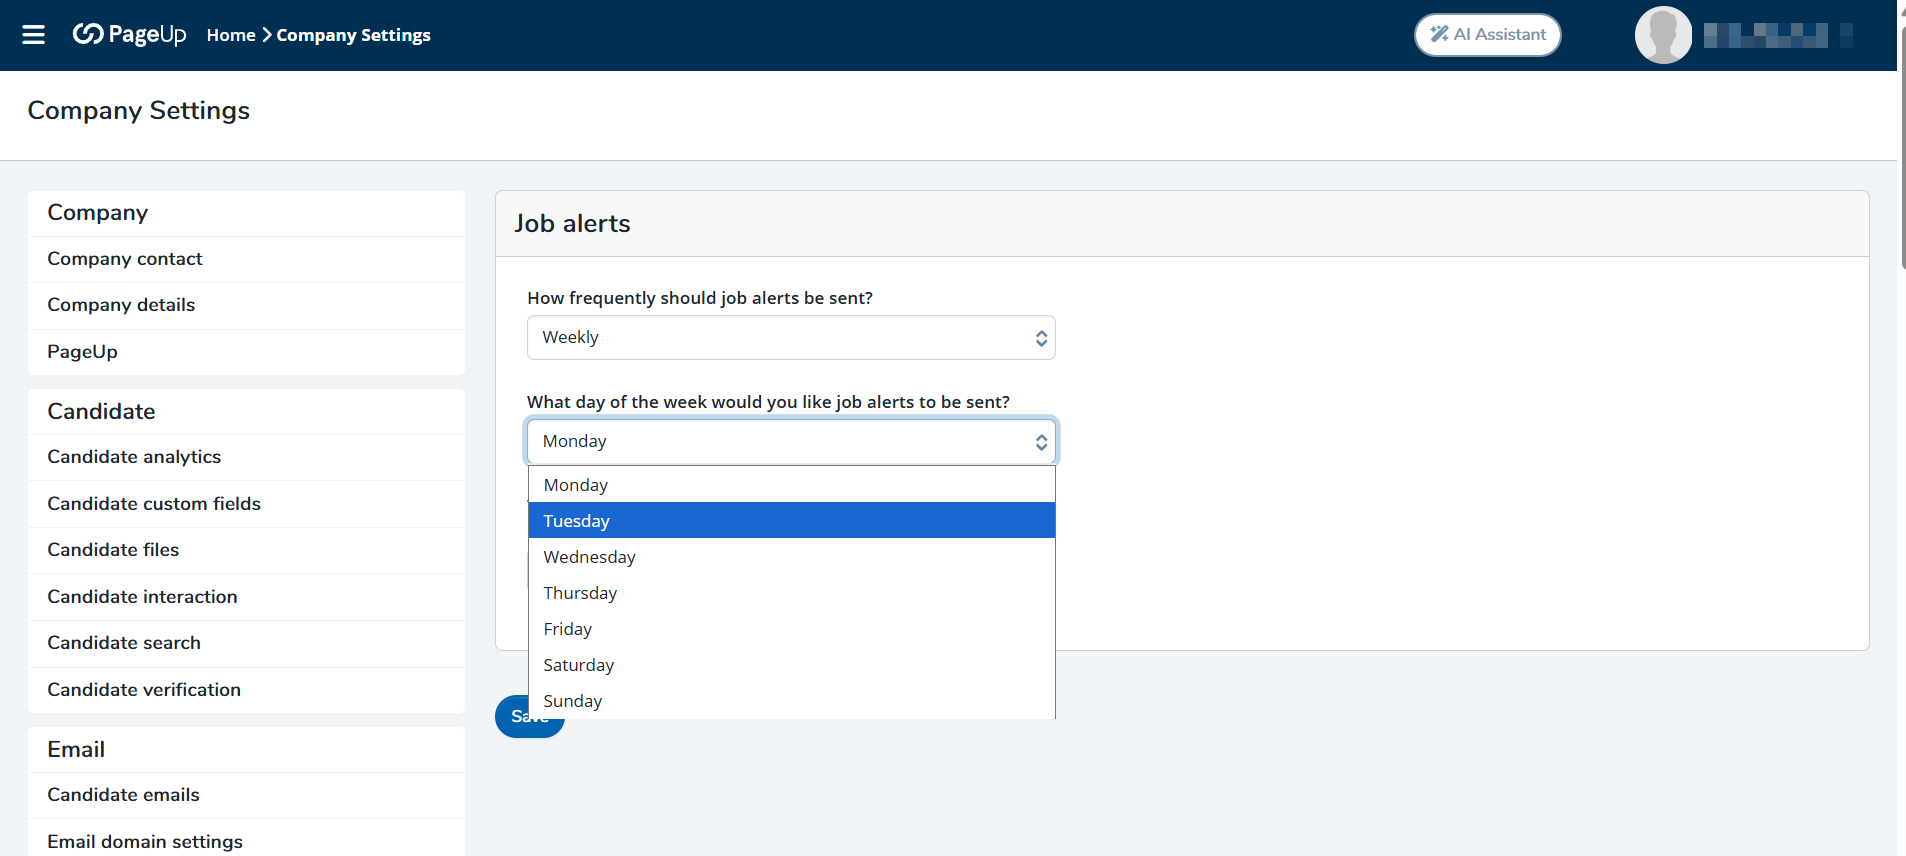1906x856 pixels.
Task: Click the PageUp logo
Action: pyautogui.click(x=129, y=35)
